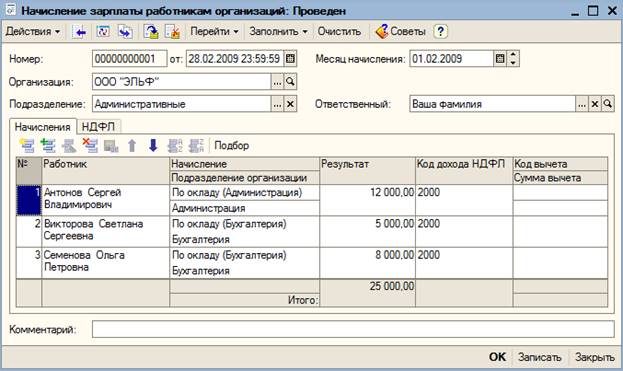Switch to the НДФЛ tab
The image size is (623, 371).
tap(98, 127)
